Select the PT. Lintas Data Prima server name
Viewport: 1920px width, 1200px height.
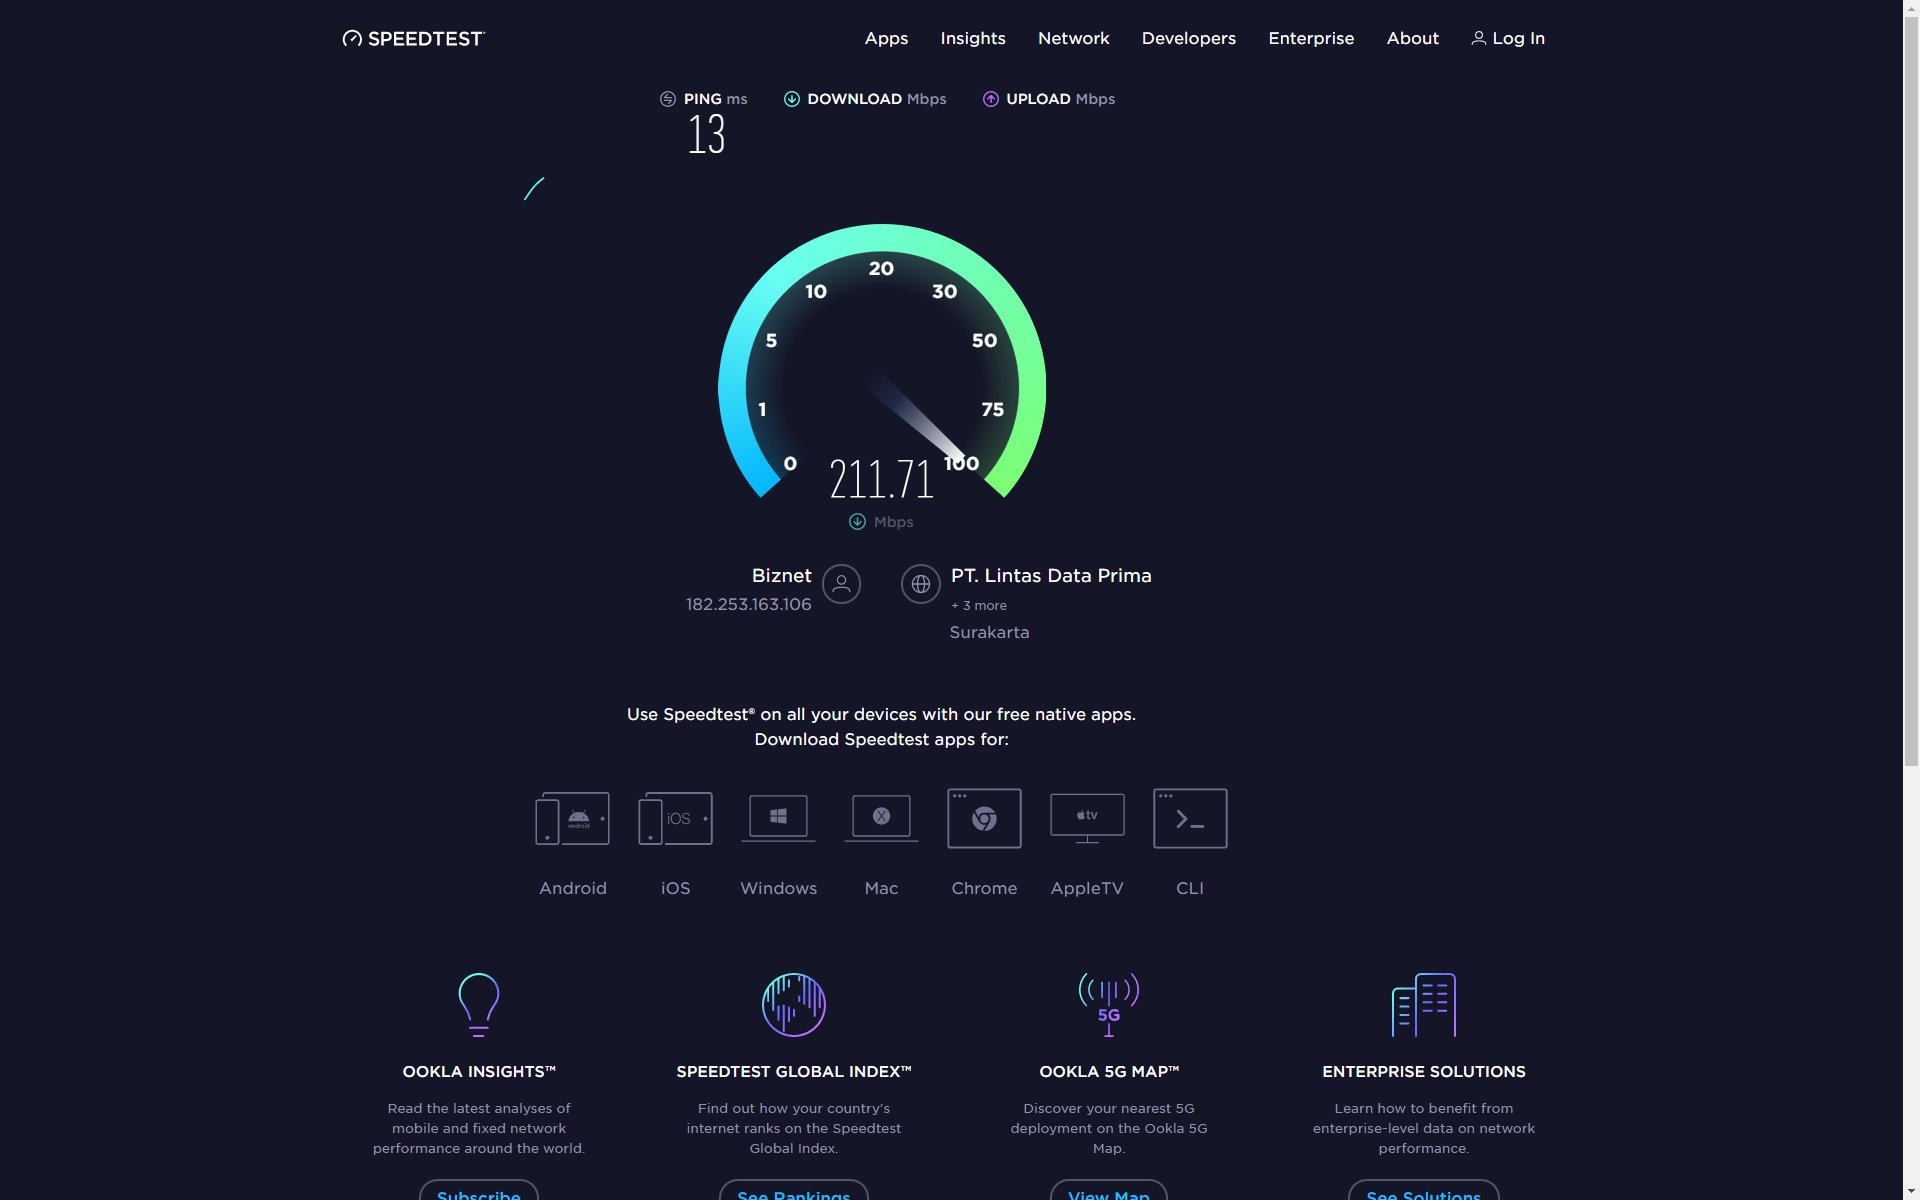point(1051,576)
